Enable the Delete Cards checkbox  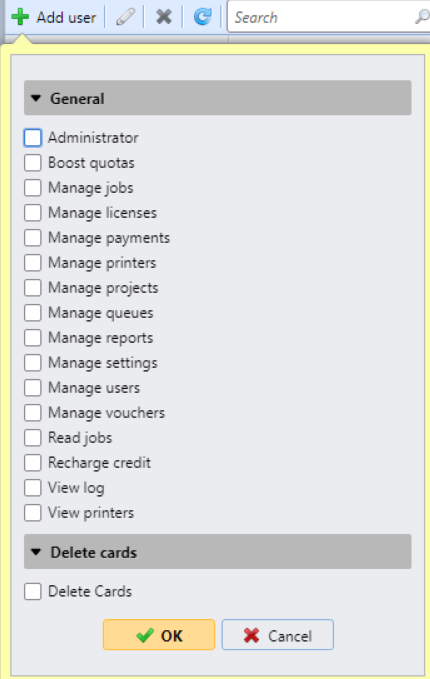click(x=33, y=592)
